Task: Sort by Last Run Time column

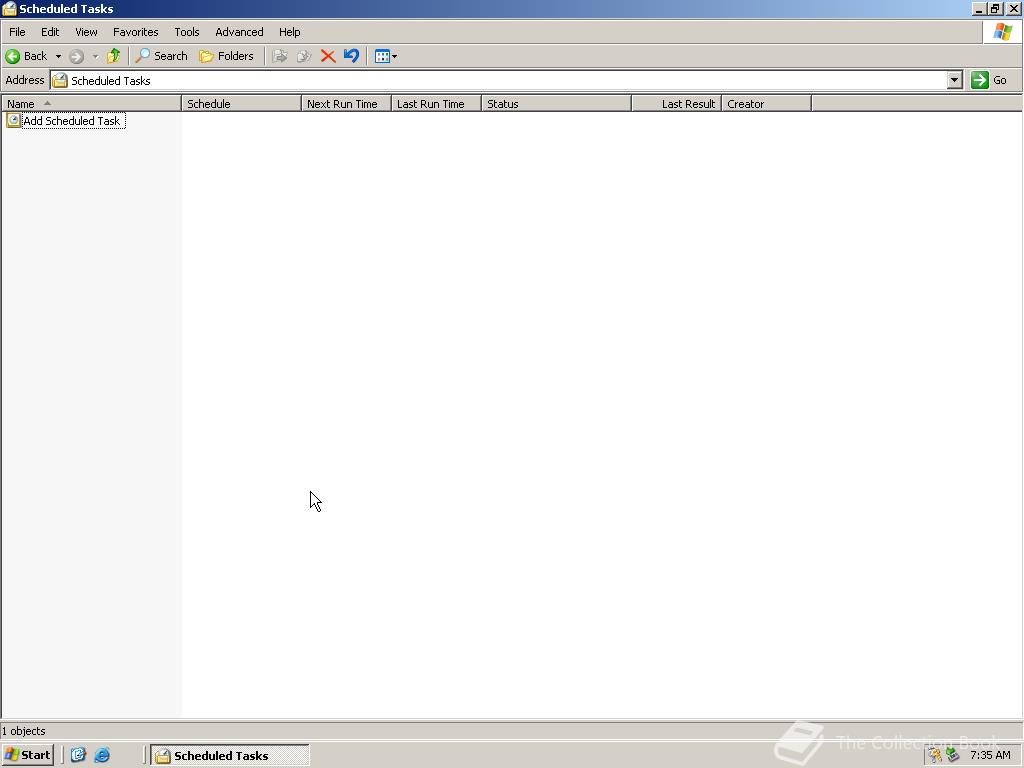Action: point(436,104)
